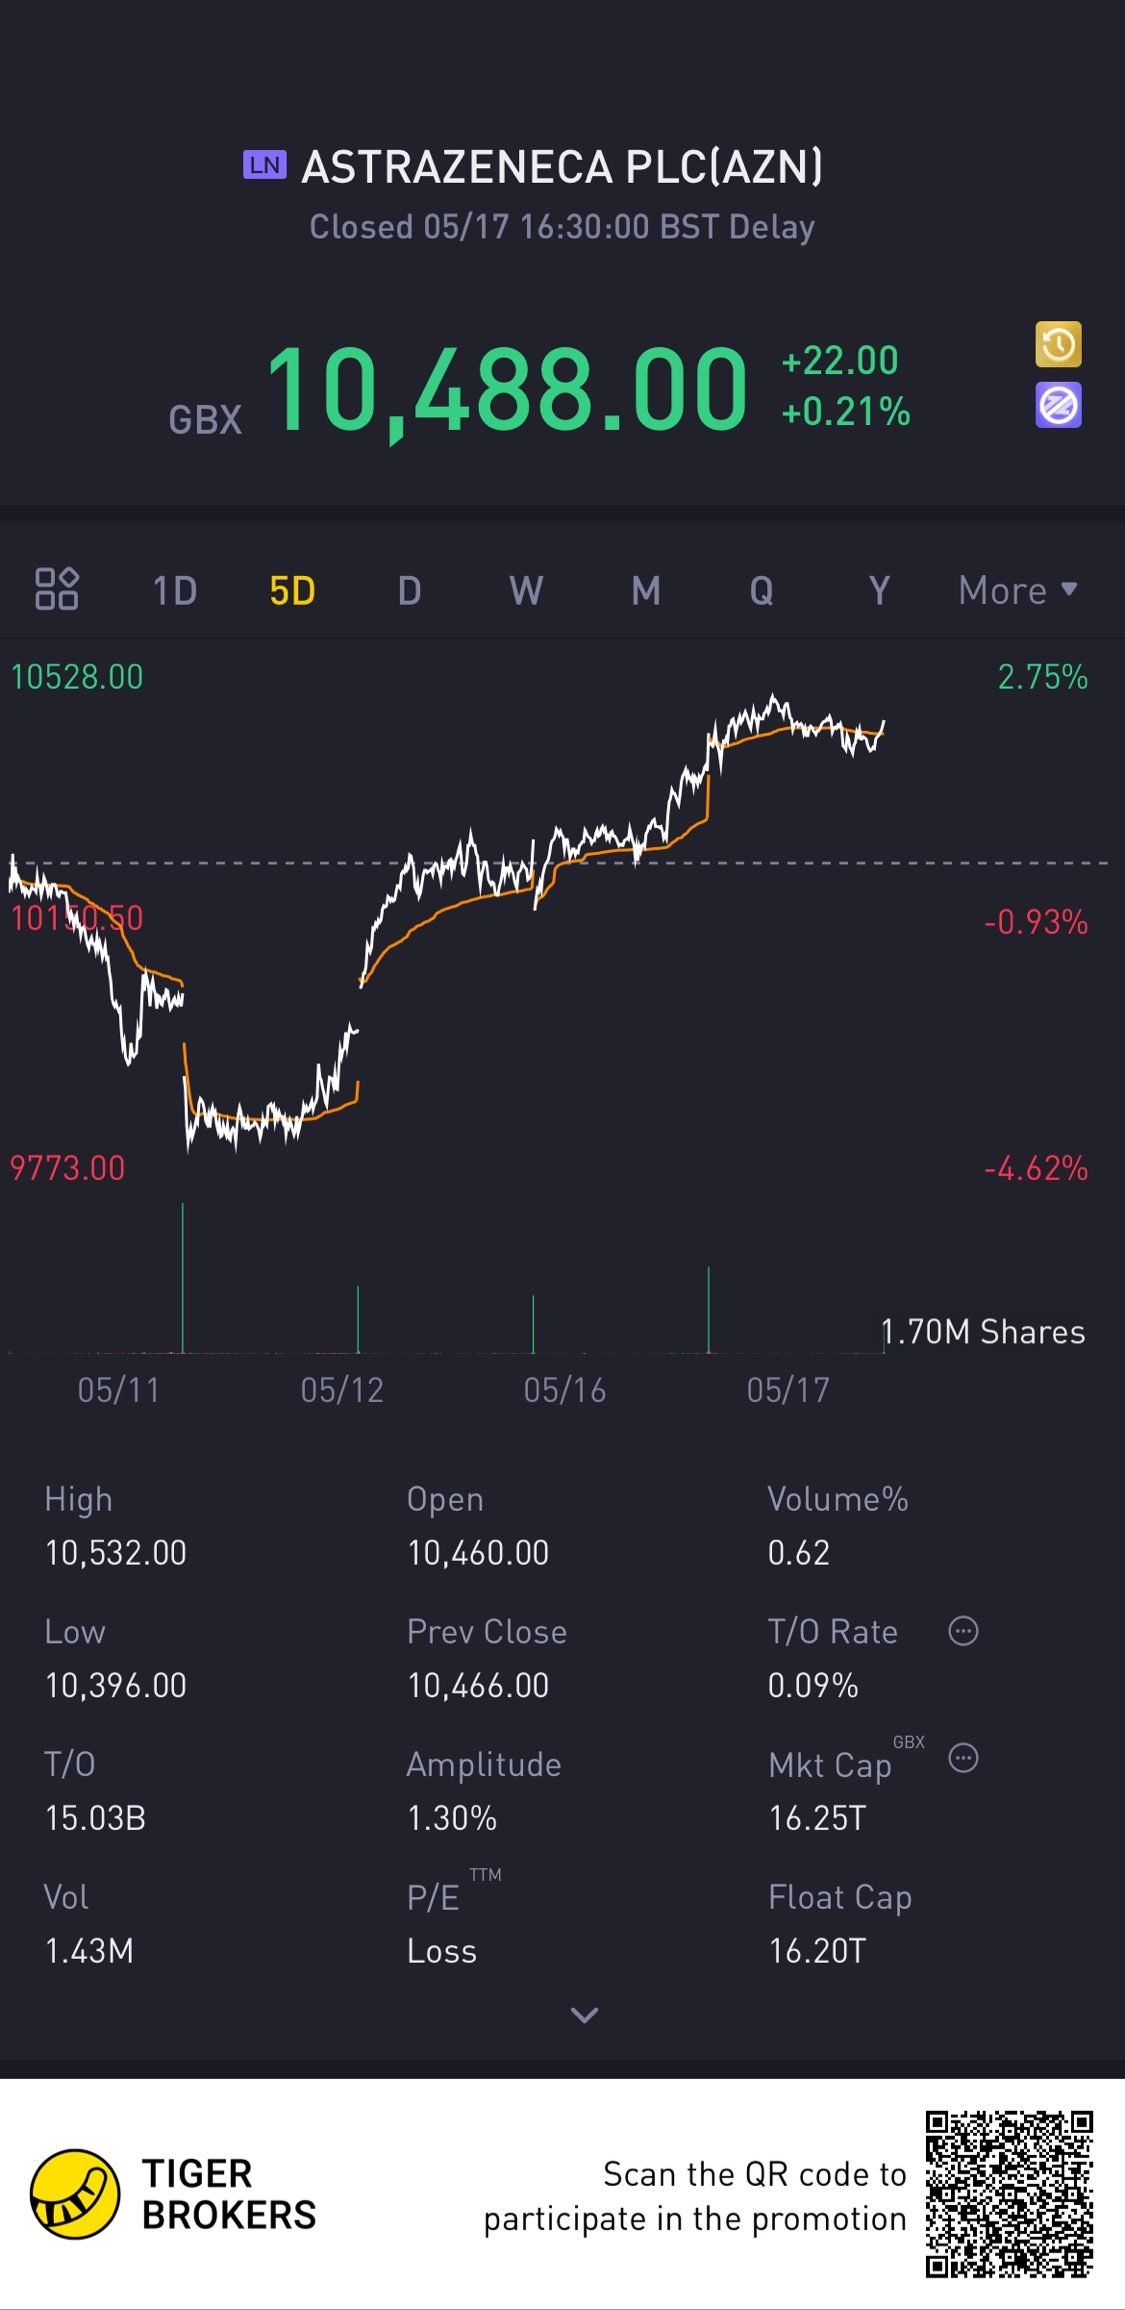Switch to the quarterly Q chart tab
Viewport: 1125px width, 2310px height.
click(x=761, y=591)
